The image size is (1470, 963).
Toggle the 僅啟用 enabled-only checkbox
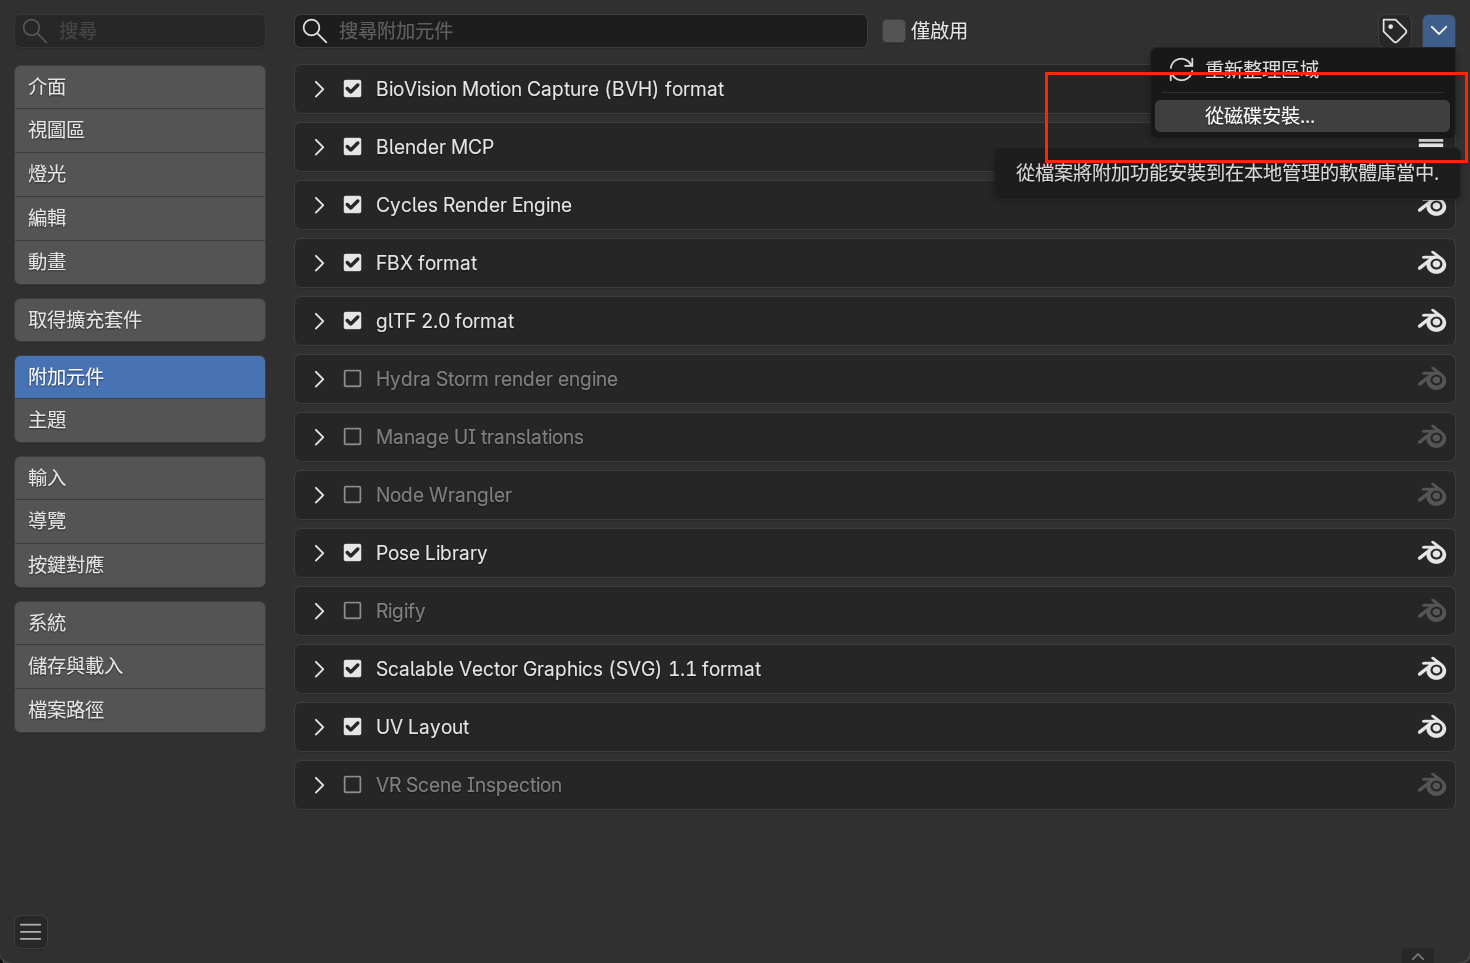tap(894, 31)
